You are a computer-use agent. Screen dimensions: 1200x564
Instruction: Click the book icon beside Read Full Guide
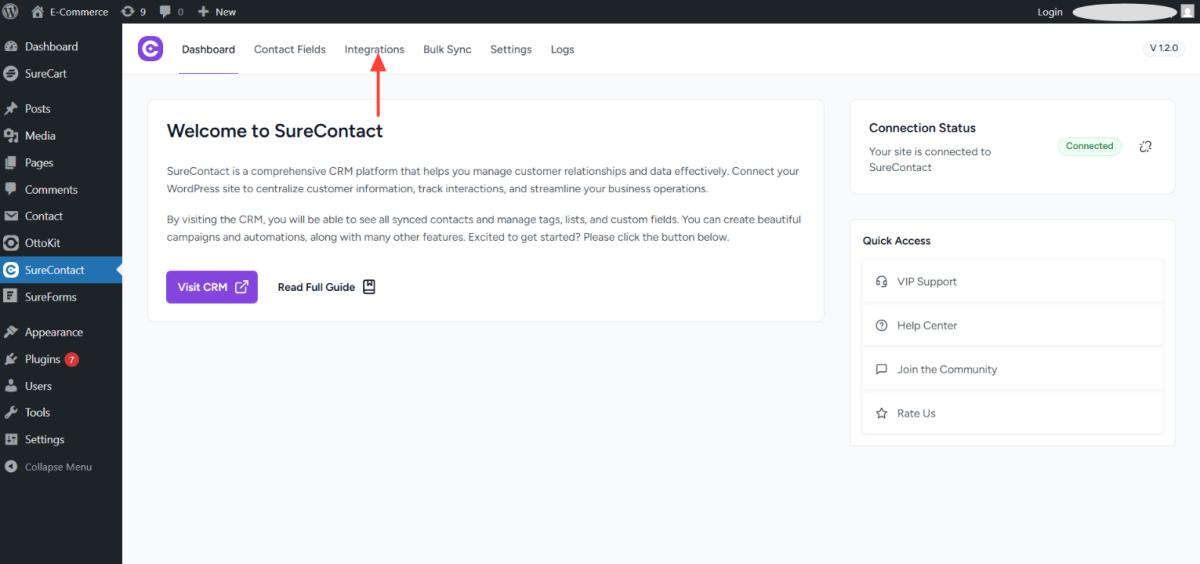point(369,287)
